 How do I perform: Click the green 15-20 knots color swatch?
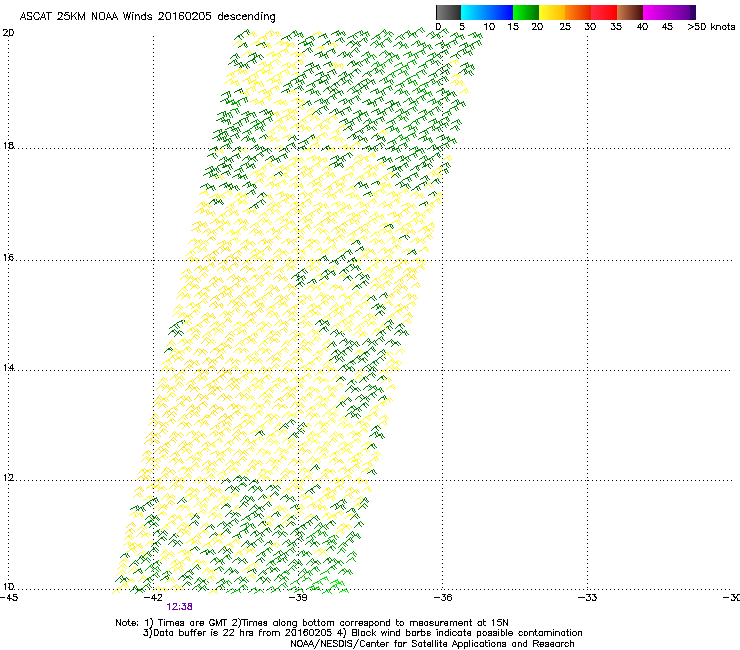click(526, 12)
